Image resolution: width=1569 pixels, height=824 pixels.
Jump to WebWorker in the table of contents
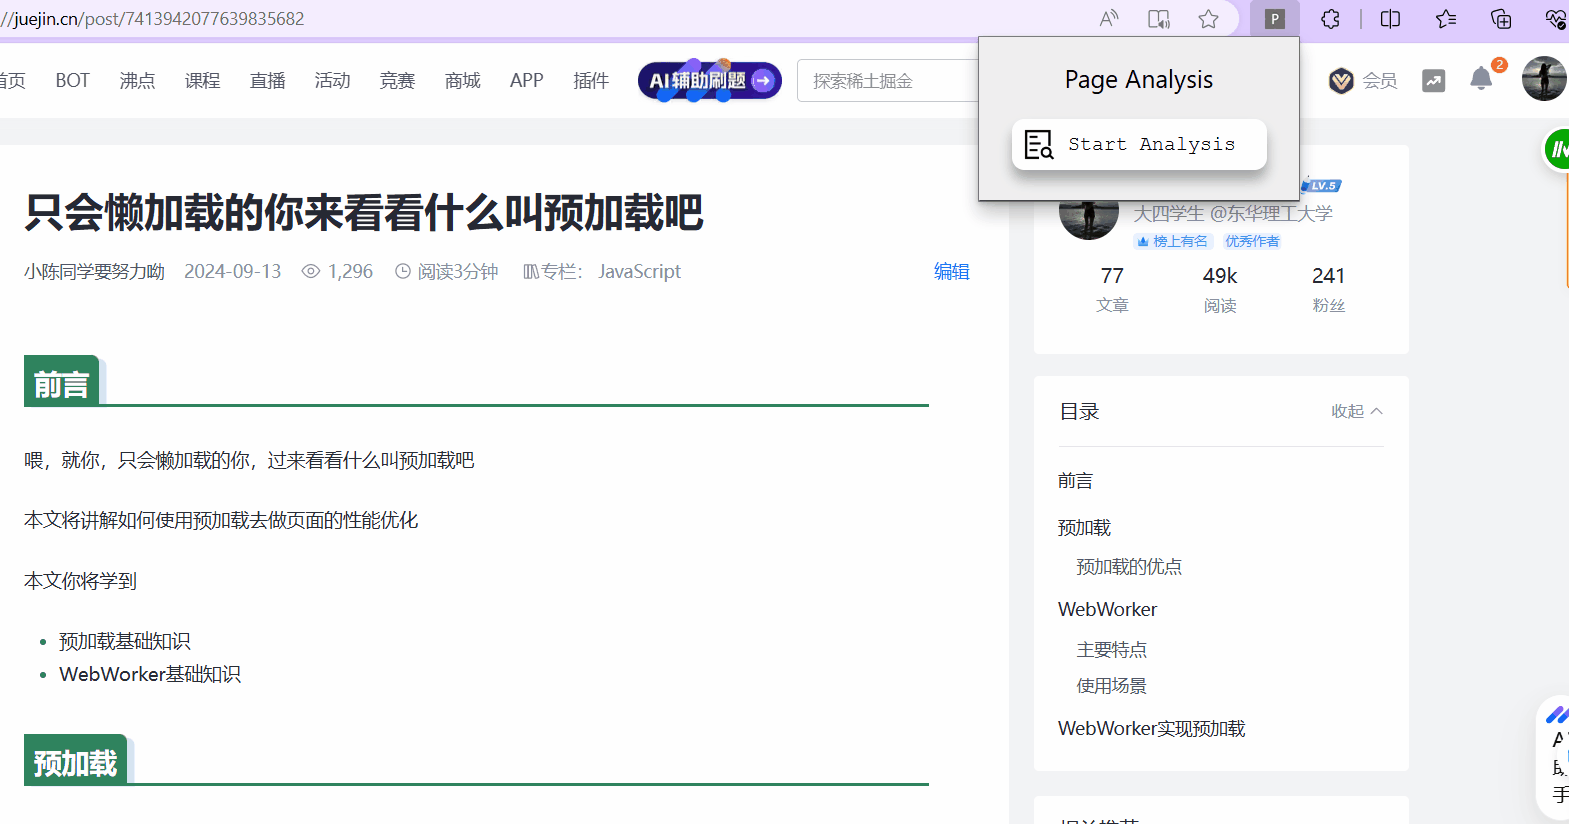(x=1107, y=610)
